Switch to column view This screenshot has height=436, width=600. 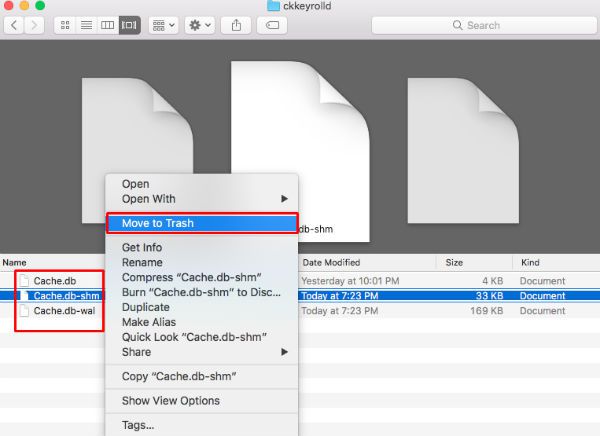108,25
